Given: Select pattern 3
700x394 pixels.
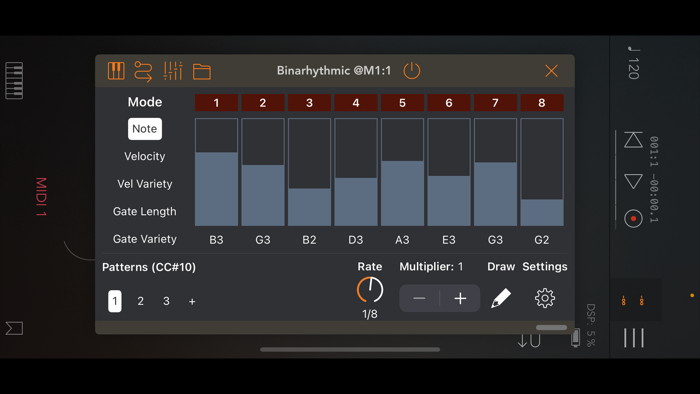Looking at the screenshot, I should click(166, 302).
